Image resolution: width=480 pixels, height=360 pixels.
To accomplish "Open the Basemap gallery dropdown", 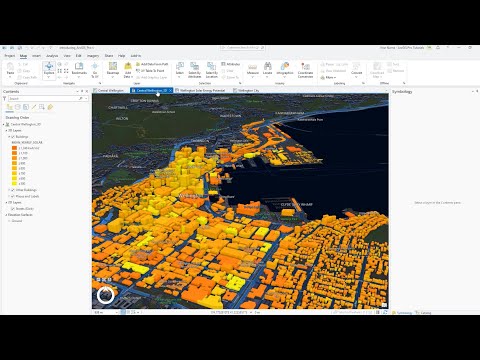I will 113,70.
